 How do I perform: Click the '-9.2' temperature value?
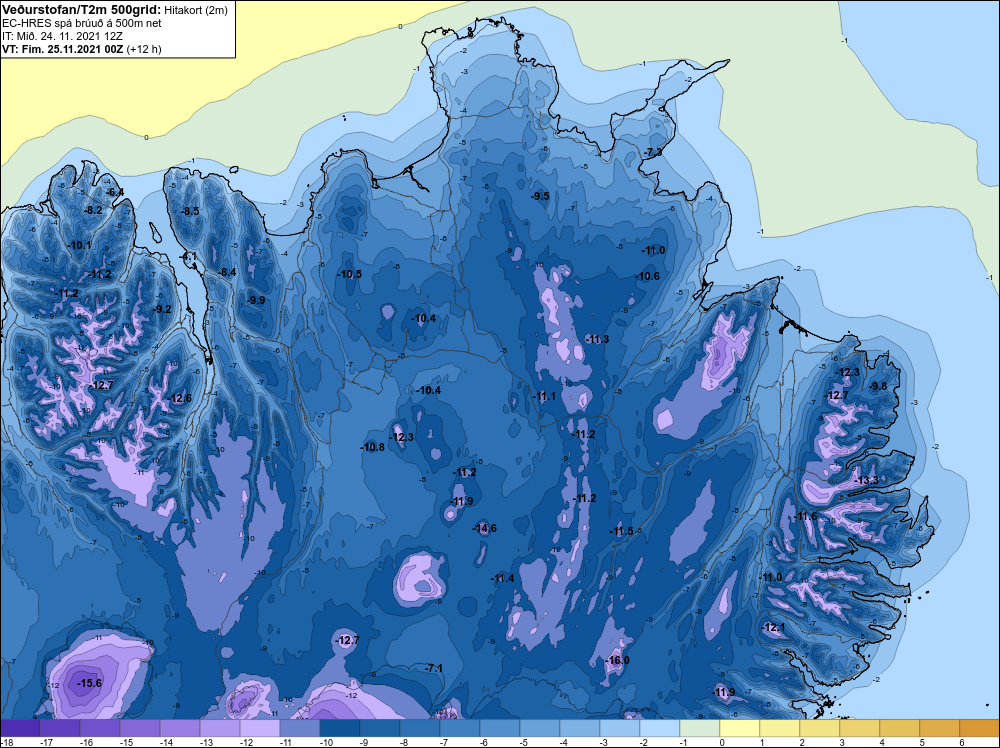(162, 309)
